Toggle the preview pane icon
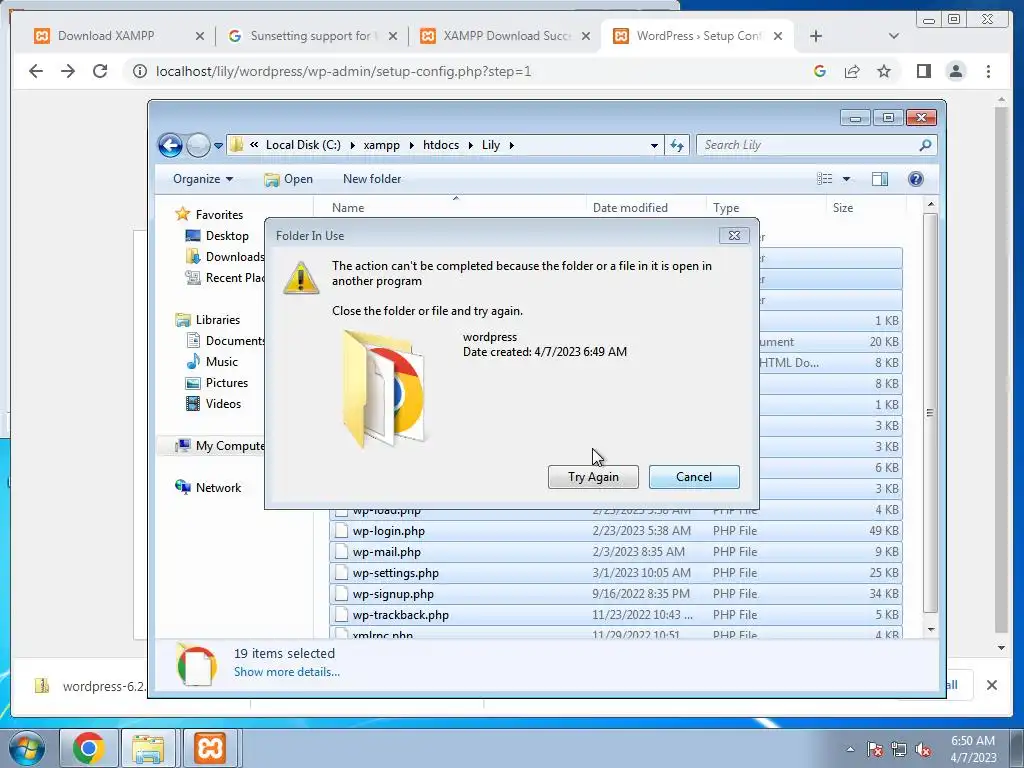The height and width of the screenshot is (768, 1024). pyautogui.click(x=880, y=179)
